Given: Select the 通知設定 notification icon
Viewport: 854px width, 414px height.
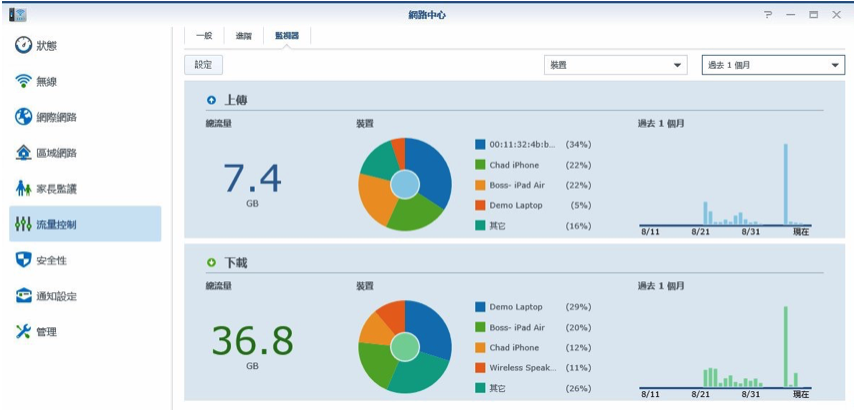Looking at the screenshot, I should point(23,296).
